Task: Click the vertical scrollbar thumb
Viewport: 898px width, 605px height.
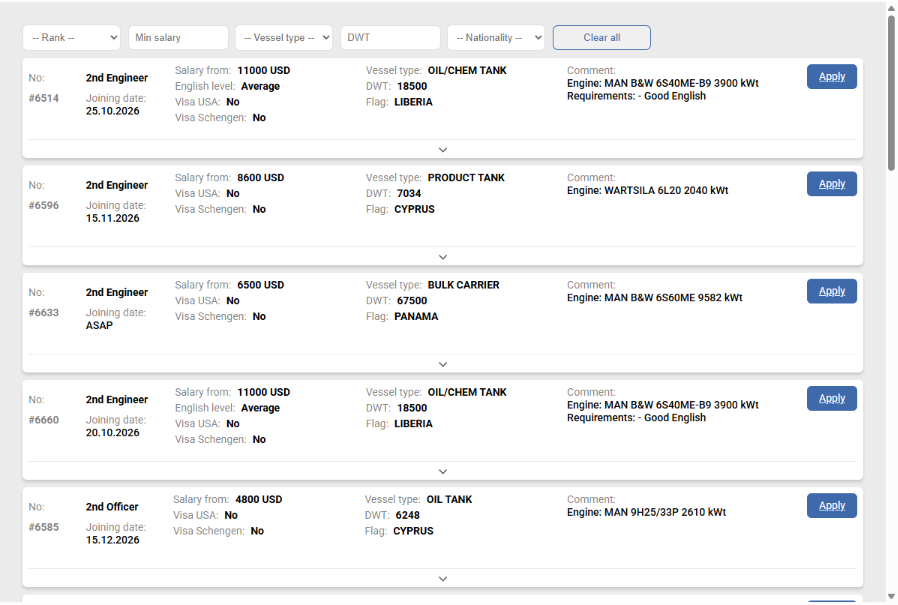Action: point(891,93)
